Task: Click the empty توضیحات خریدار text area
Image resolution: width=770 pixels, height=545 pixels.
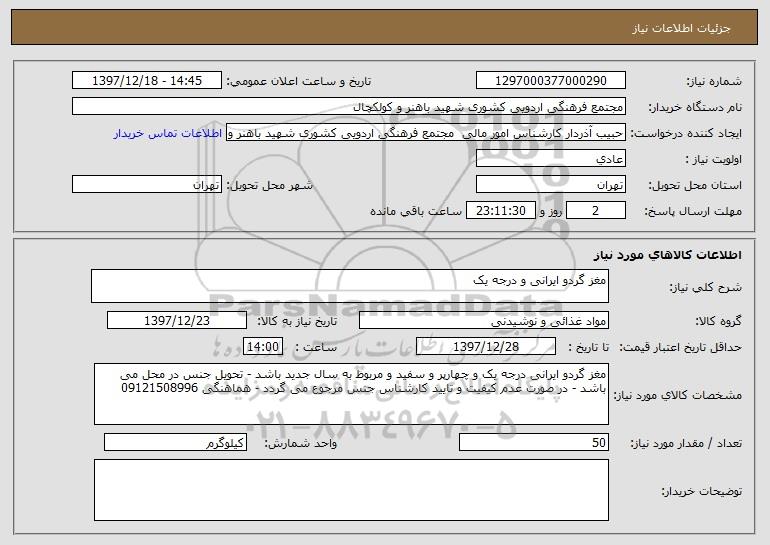Action: coord(351,490)
